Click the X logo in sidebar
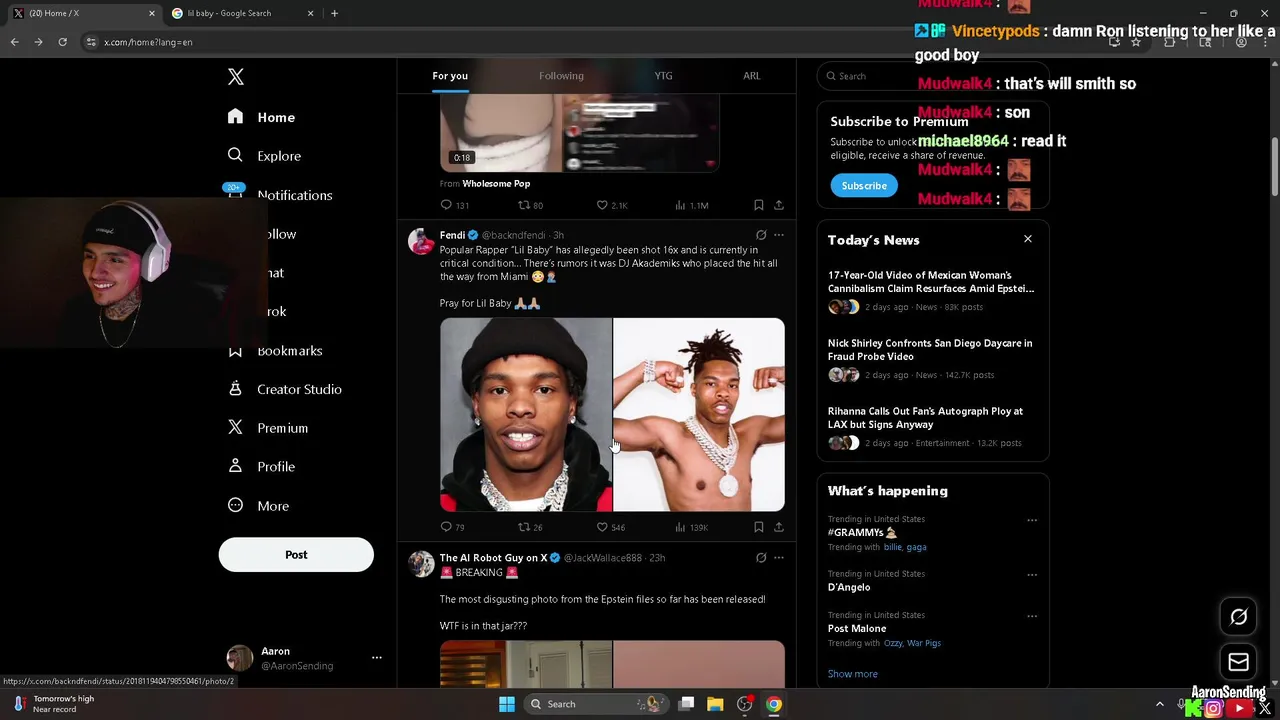 click(x=235, y=77)
